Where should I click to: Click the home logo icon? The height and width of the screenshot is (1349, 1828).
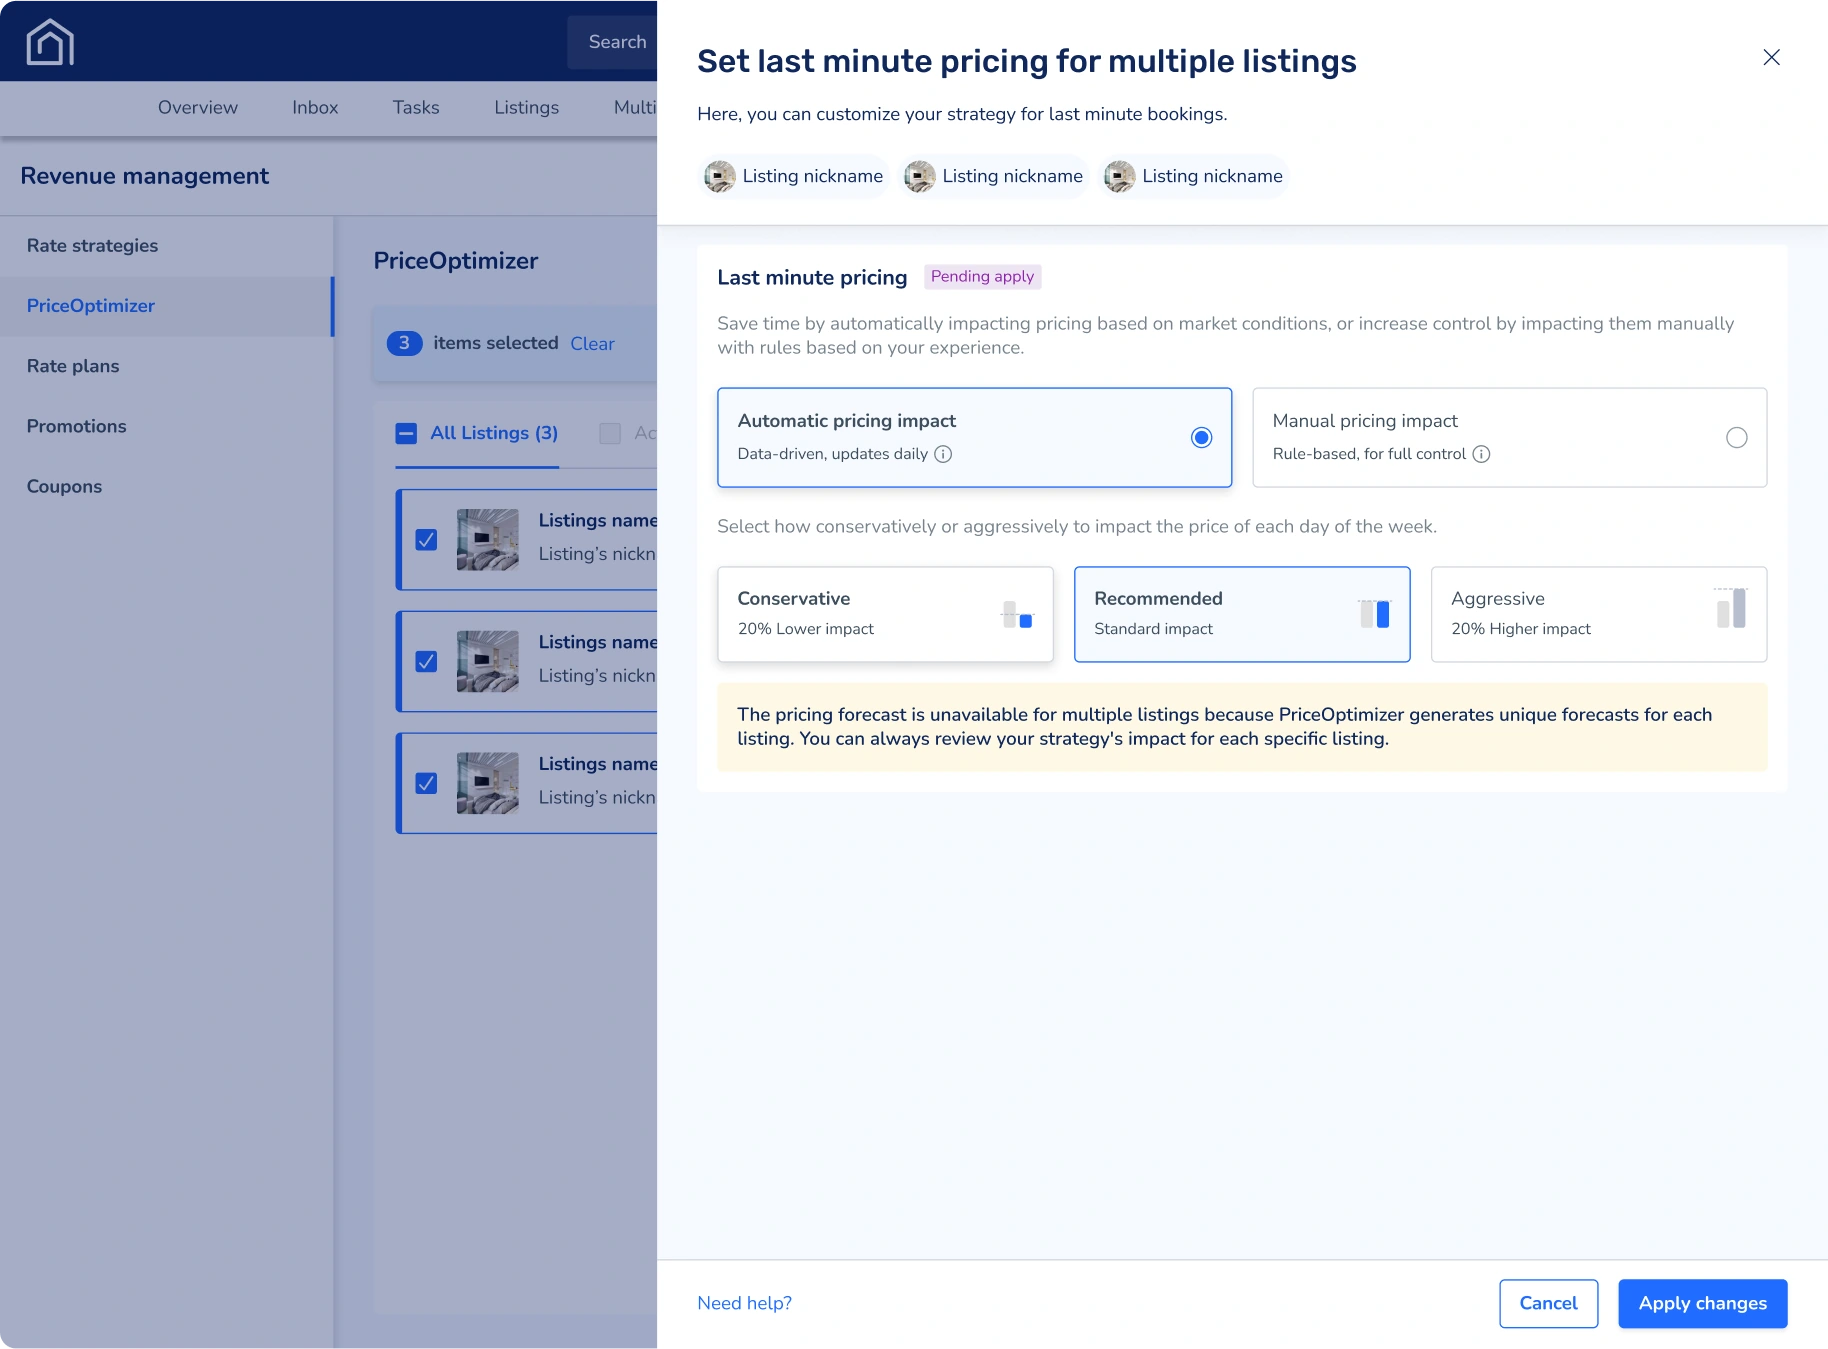50,42
